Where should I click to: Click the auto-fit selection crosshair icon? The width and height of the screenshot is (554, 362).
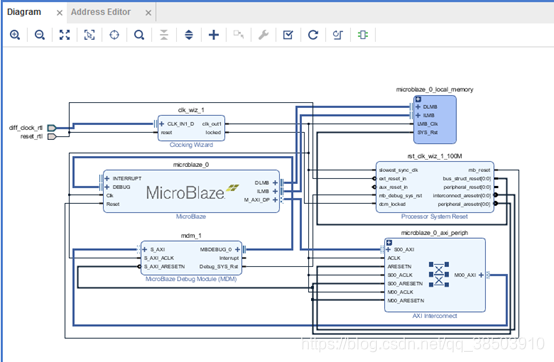pos(114,35)
